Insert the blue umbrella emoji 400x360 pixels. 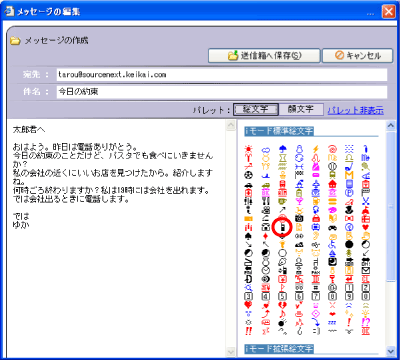[283, 149]
